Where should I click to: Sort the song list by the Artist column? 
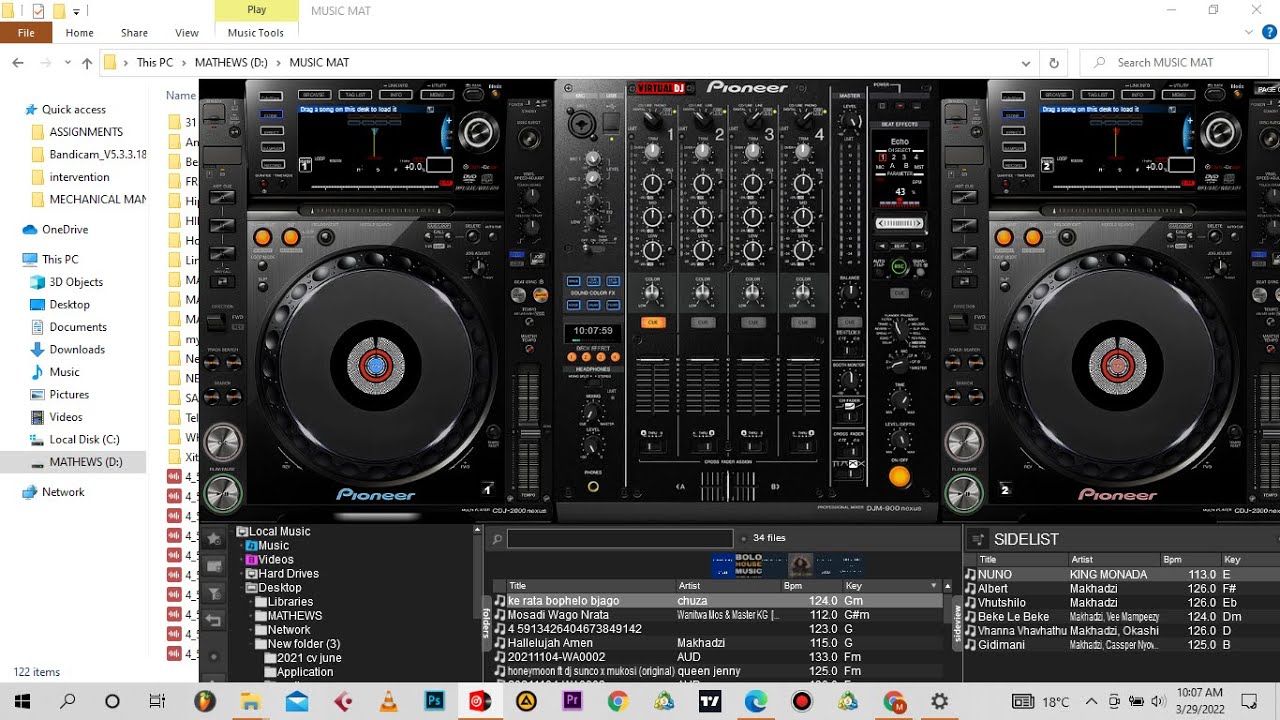coord(727,586)
